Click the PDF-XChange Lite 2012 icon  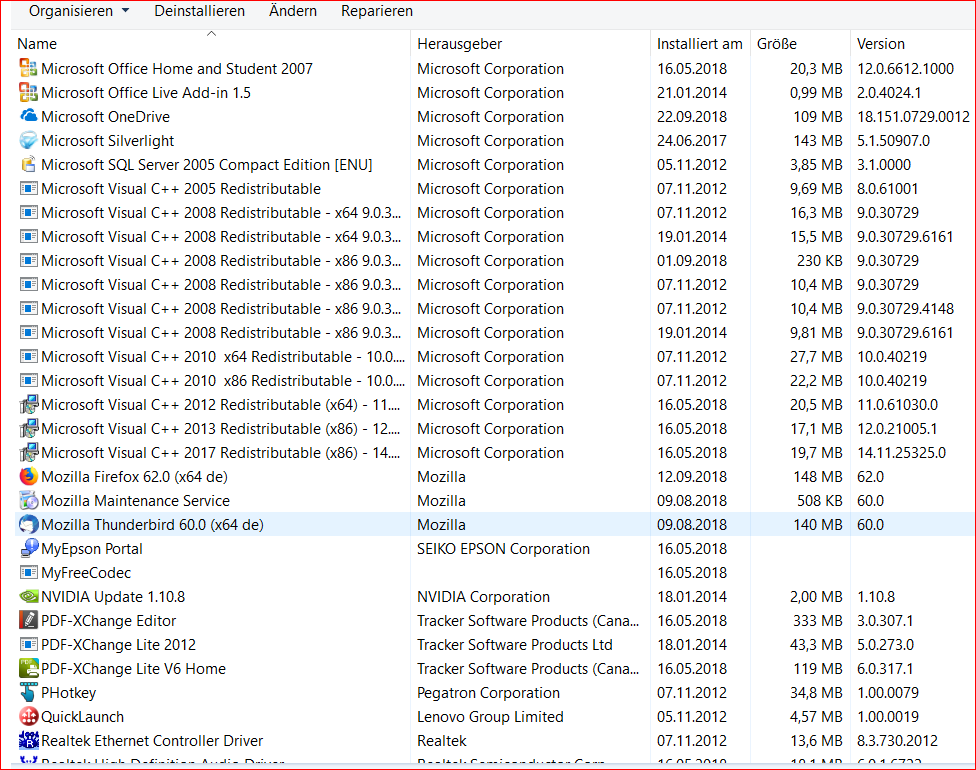click(x=29, y=645)
